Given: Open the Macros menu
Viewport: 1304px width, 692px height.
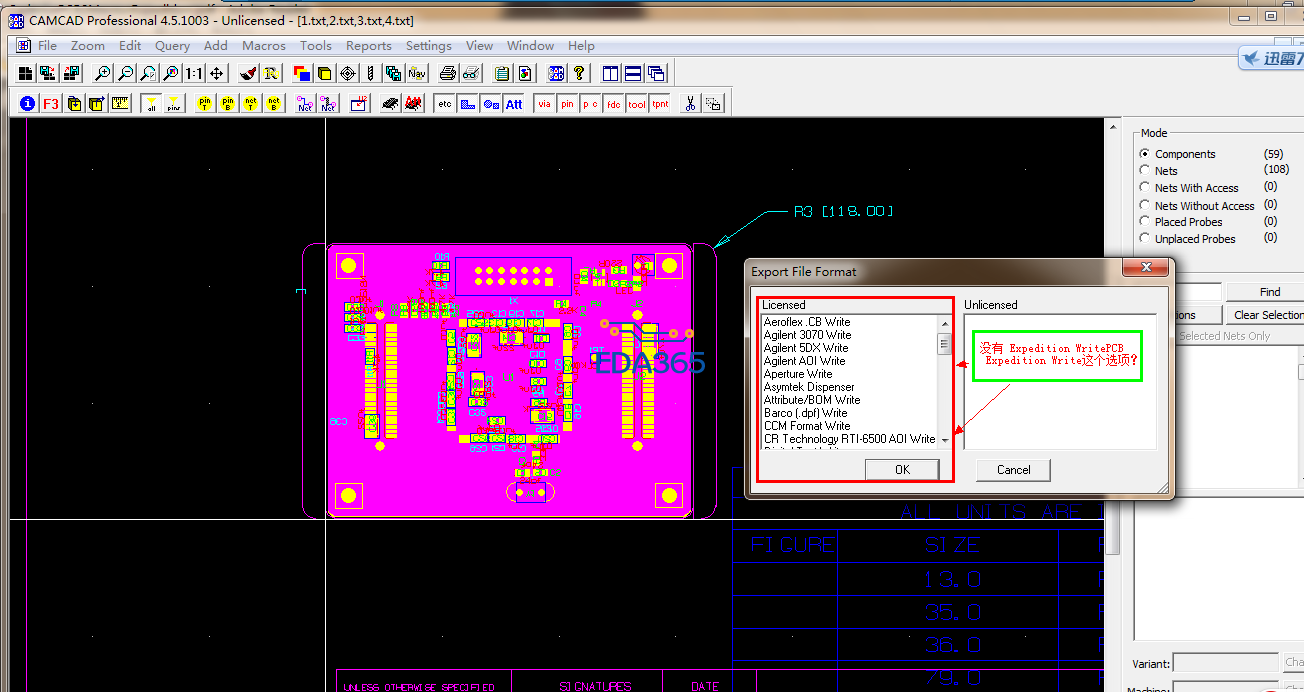Looking at the screenshot, I should click(x=263, y=45).
